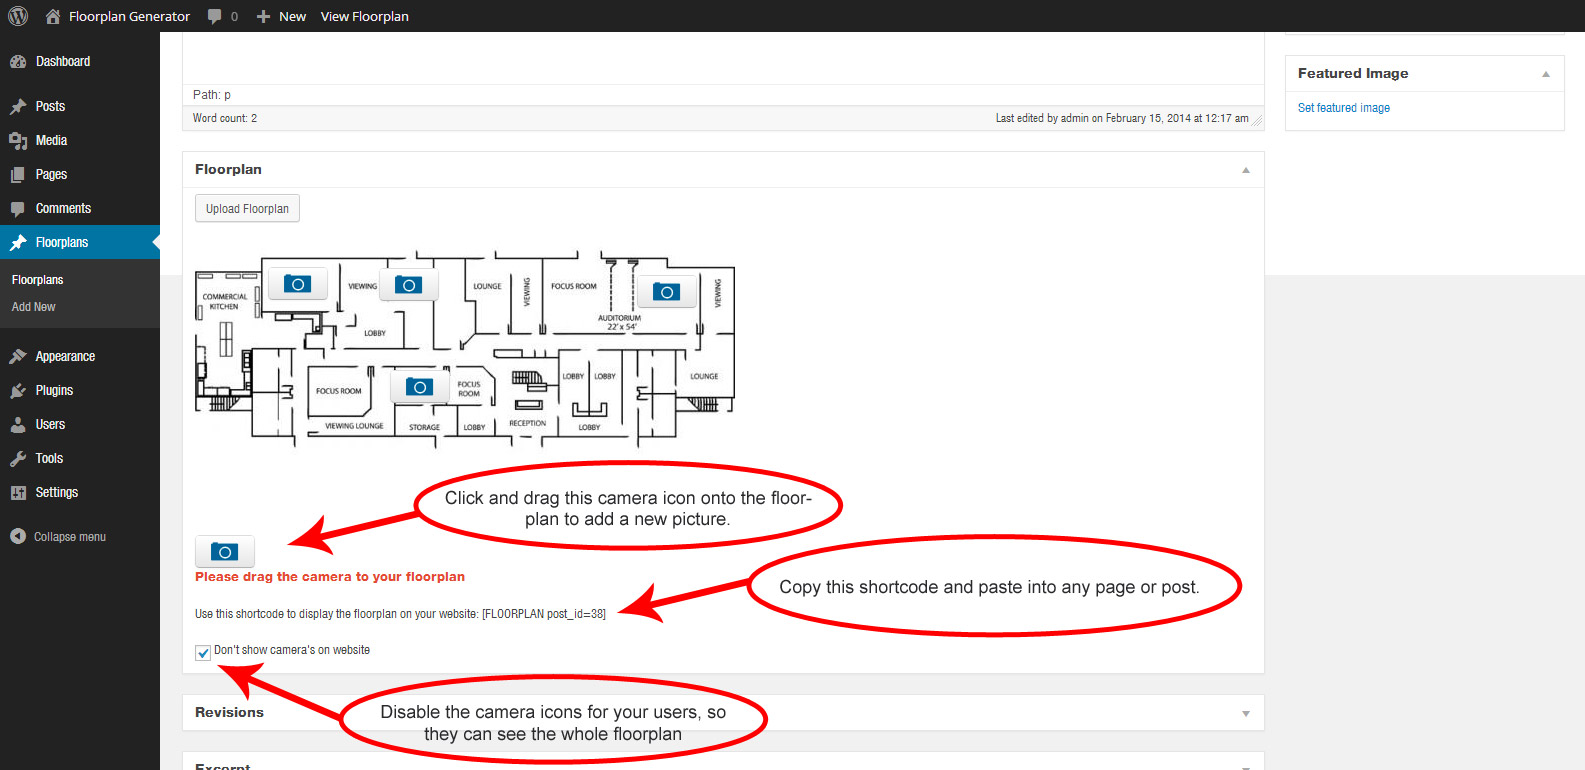Select the camera icon in the Auditorium
This screenshot has width=1585, height=770.
click(666, 292)
